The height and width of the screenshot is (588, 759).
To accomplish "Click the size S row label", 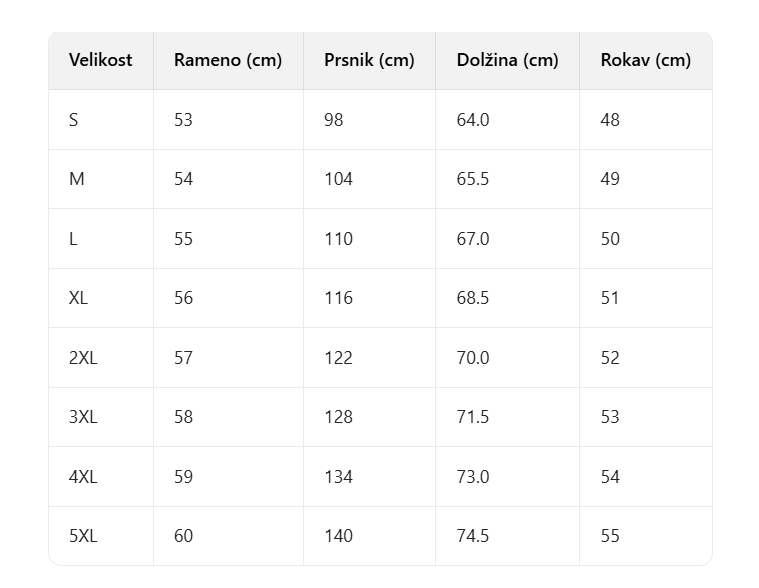I will point(74,120).
